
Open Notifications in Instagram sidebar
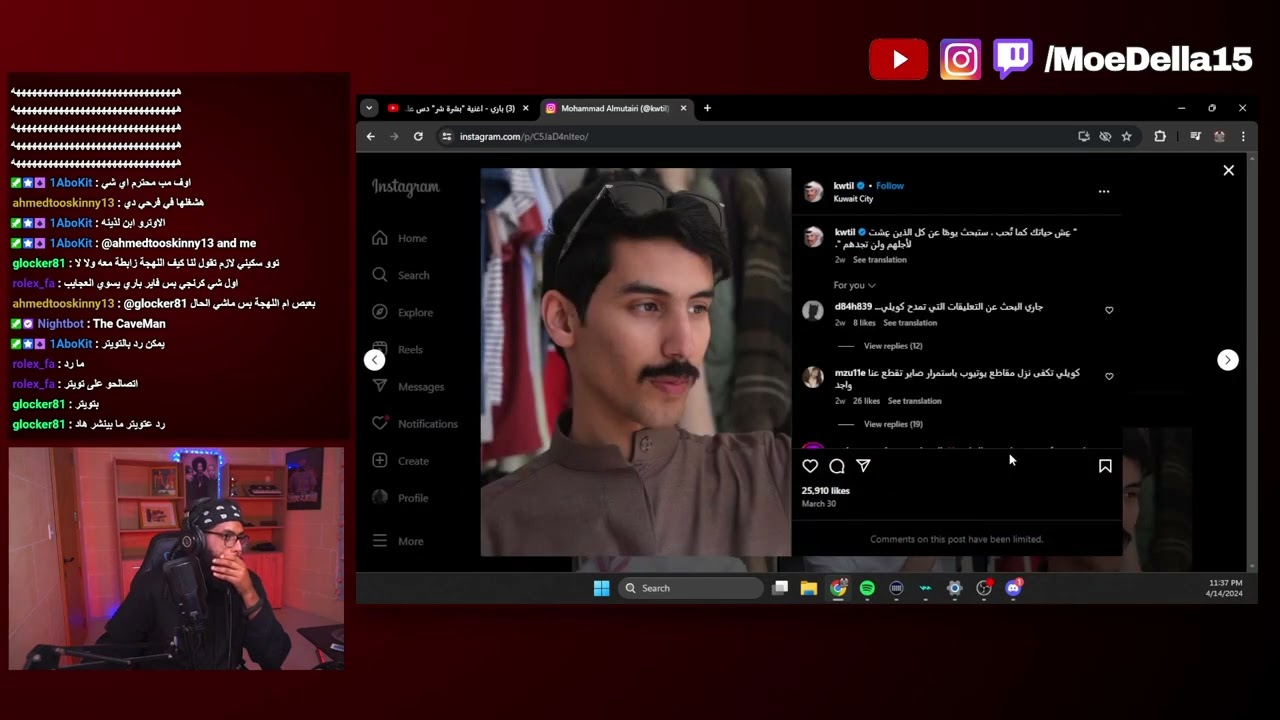click(415, 424)
